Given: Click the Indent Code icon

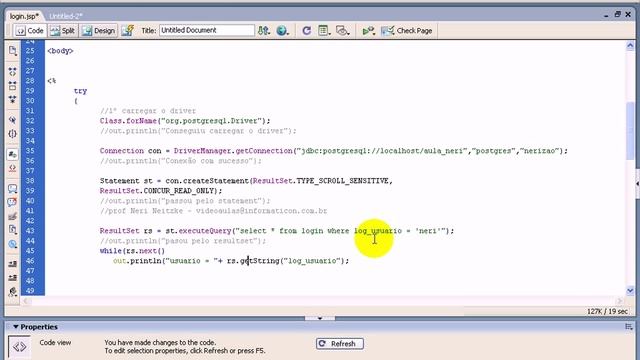Looking at the screenshot, I should [x=13, y=264].
